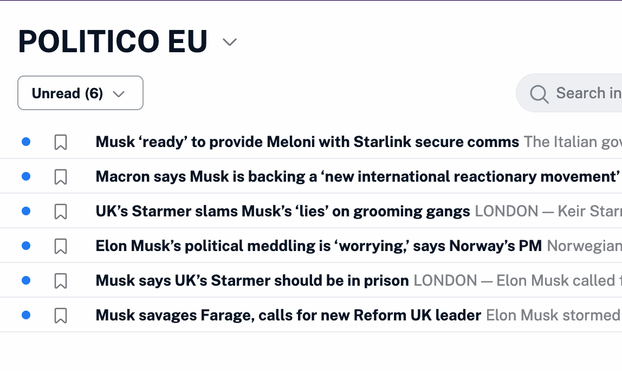Viewport: 622px width, 371px height.
Task: Open 'Musk says UK's Starmer should be in prison'
Action: tap(252, 281)
